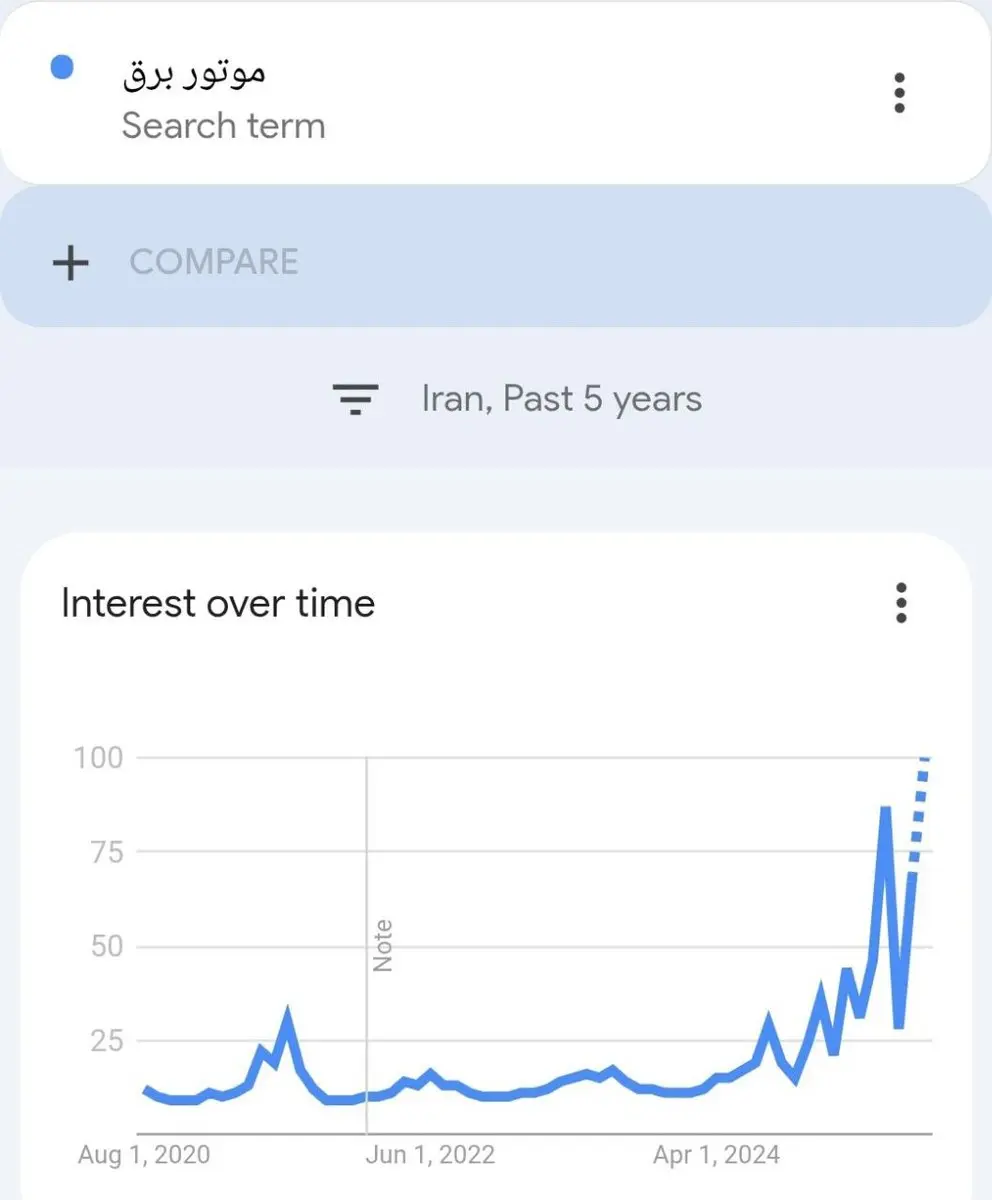Image resolution: width=992 pixels, height=1200 pixels.
Task: Open Interest over time options menu
Action: click(x=901, y=603)
